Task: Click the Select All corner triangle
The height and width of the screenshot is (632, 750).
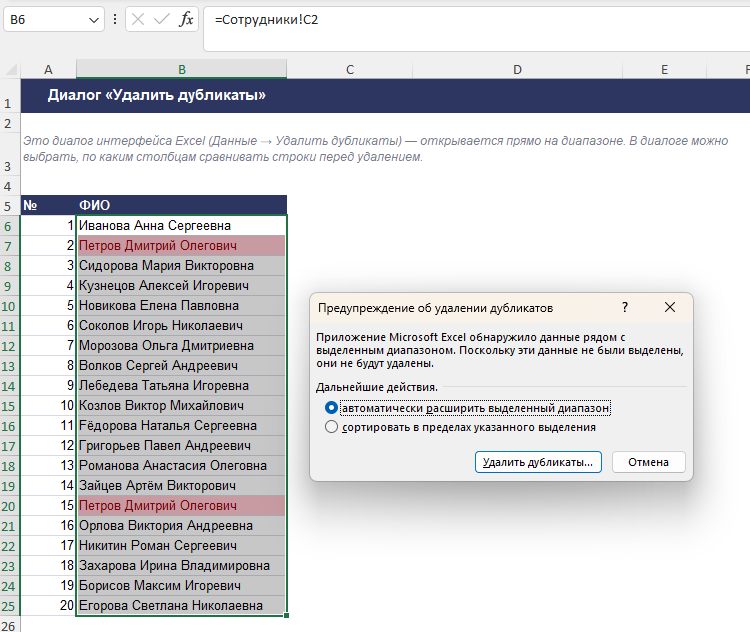Action: (11, 70)
